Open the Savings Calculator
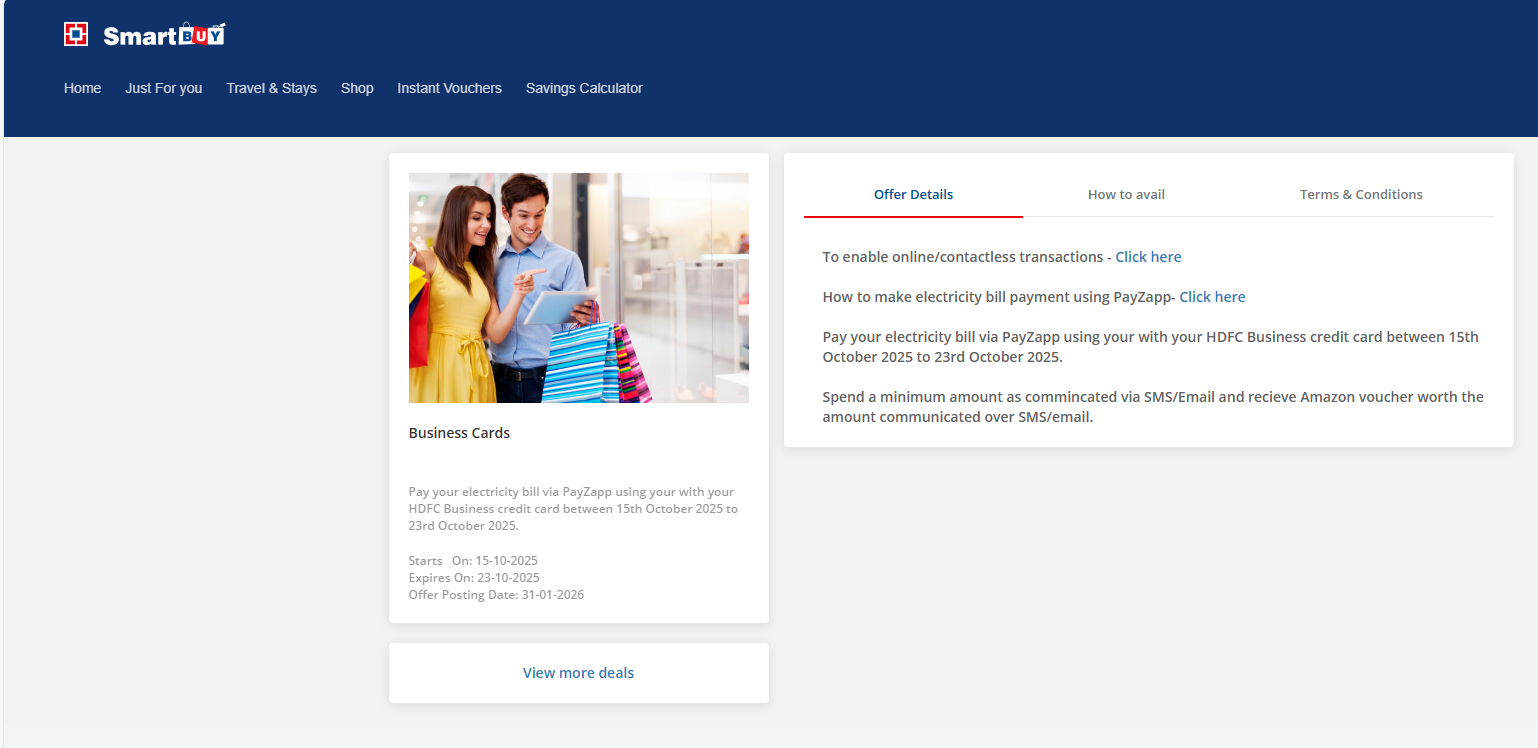1538x748 pixels. [584, 88]
